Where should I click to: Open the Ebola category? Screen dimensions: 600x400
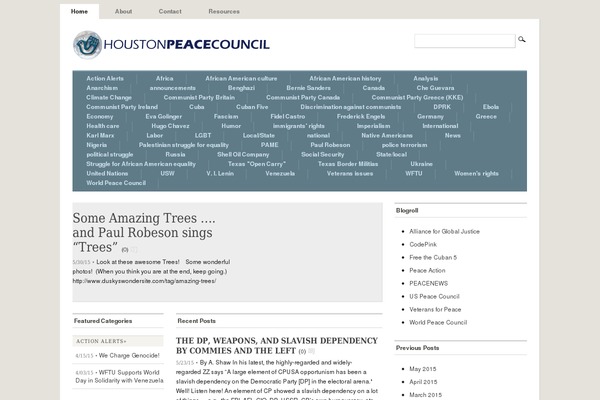coord(491,107)
